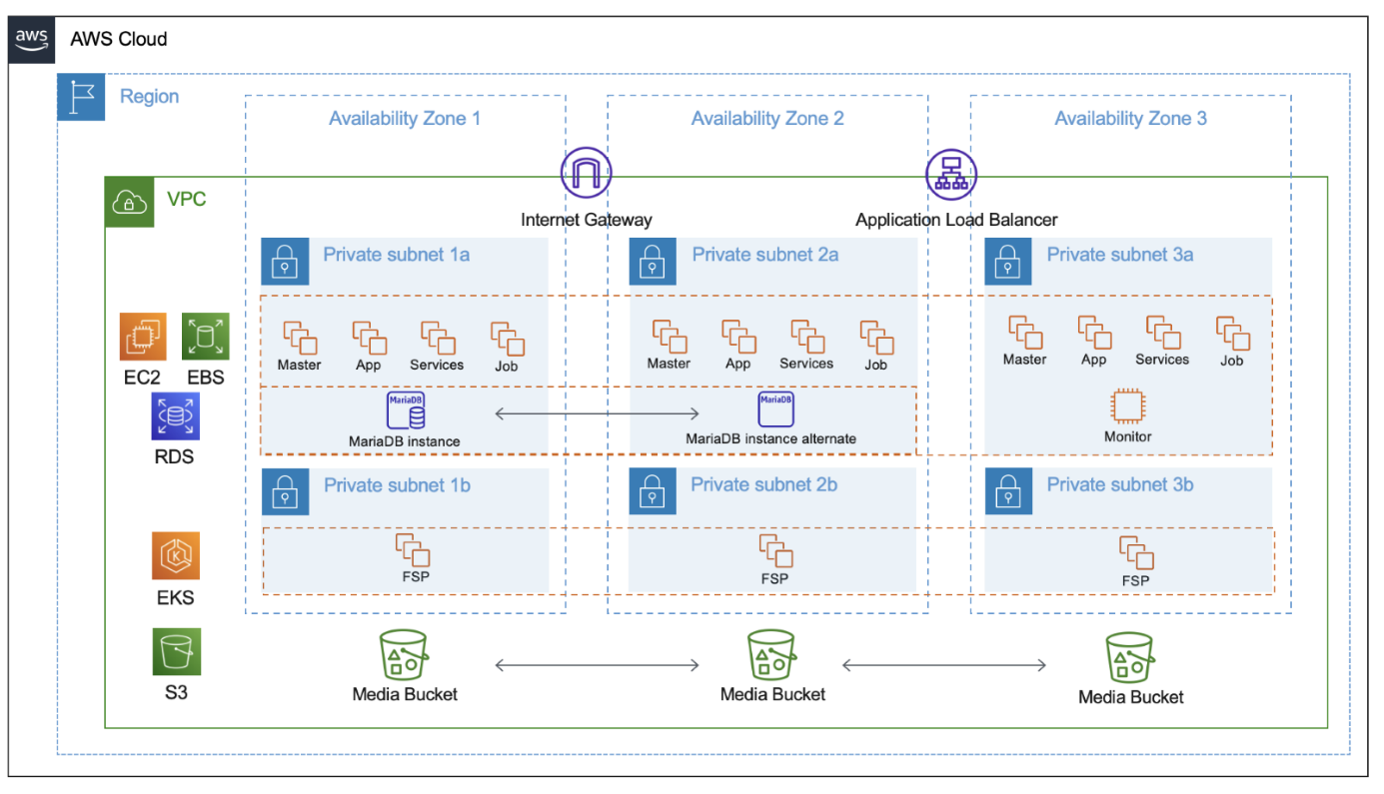
Task: Click the "Availability Zone 1" heading
Action: tap(405, 119)
